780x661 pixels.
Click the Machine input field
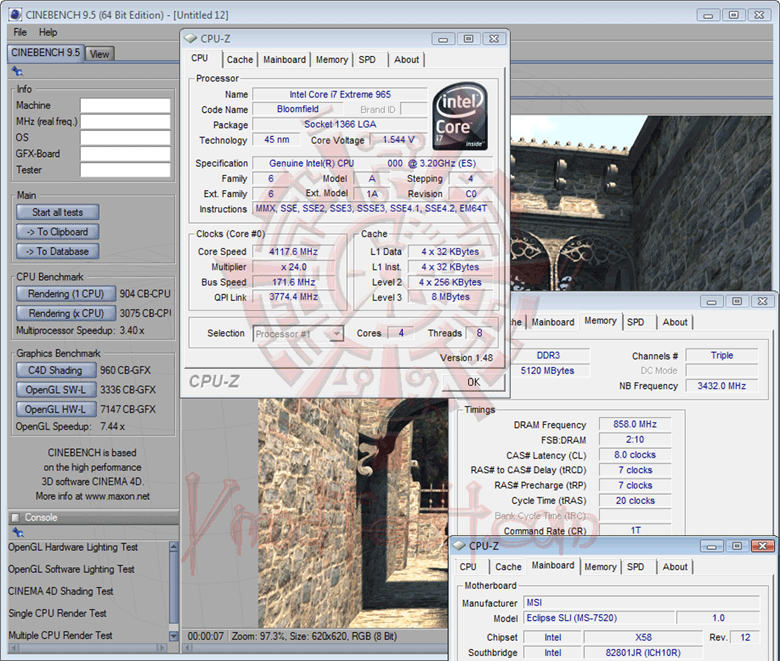point(125,105)
